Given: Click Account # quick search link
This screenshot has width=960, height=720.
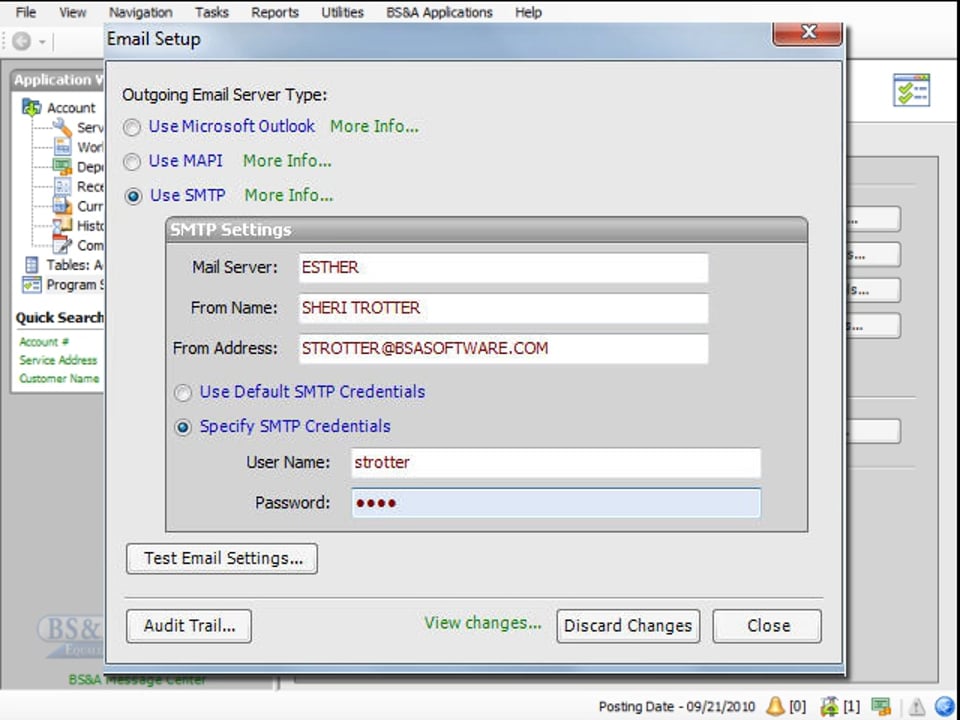Looking at the screenshot, I should [43, 342].
